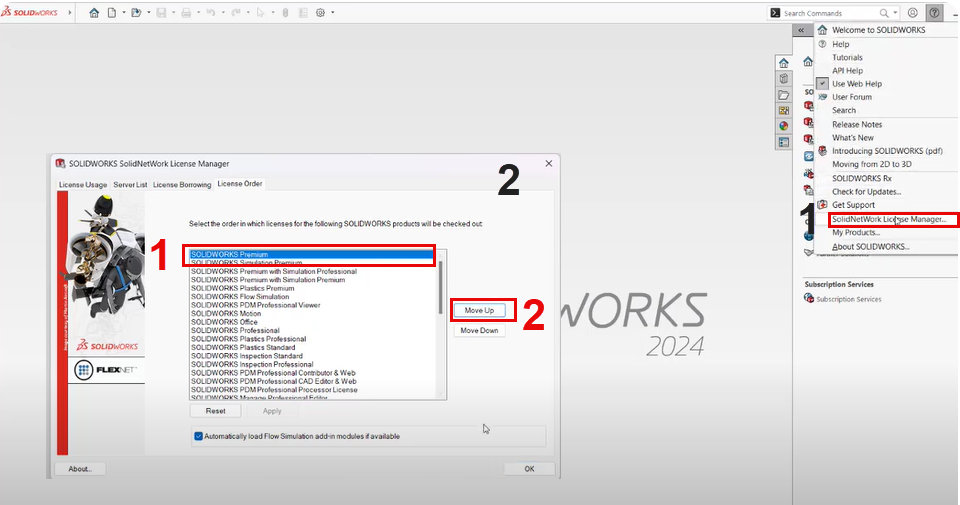Click the File Properties icon
The width and height of the screenshot is (960, 505).
pyautogui.click(x=303, y=13)
